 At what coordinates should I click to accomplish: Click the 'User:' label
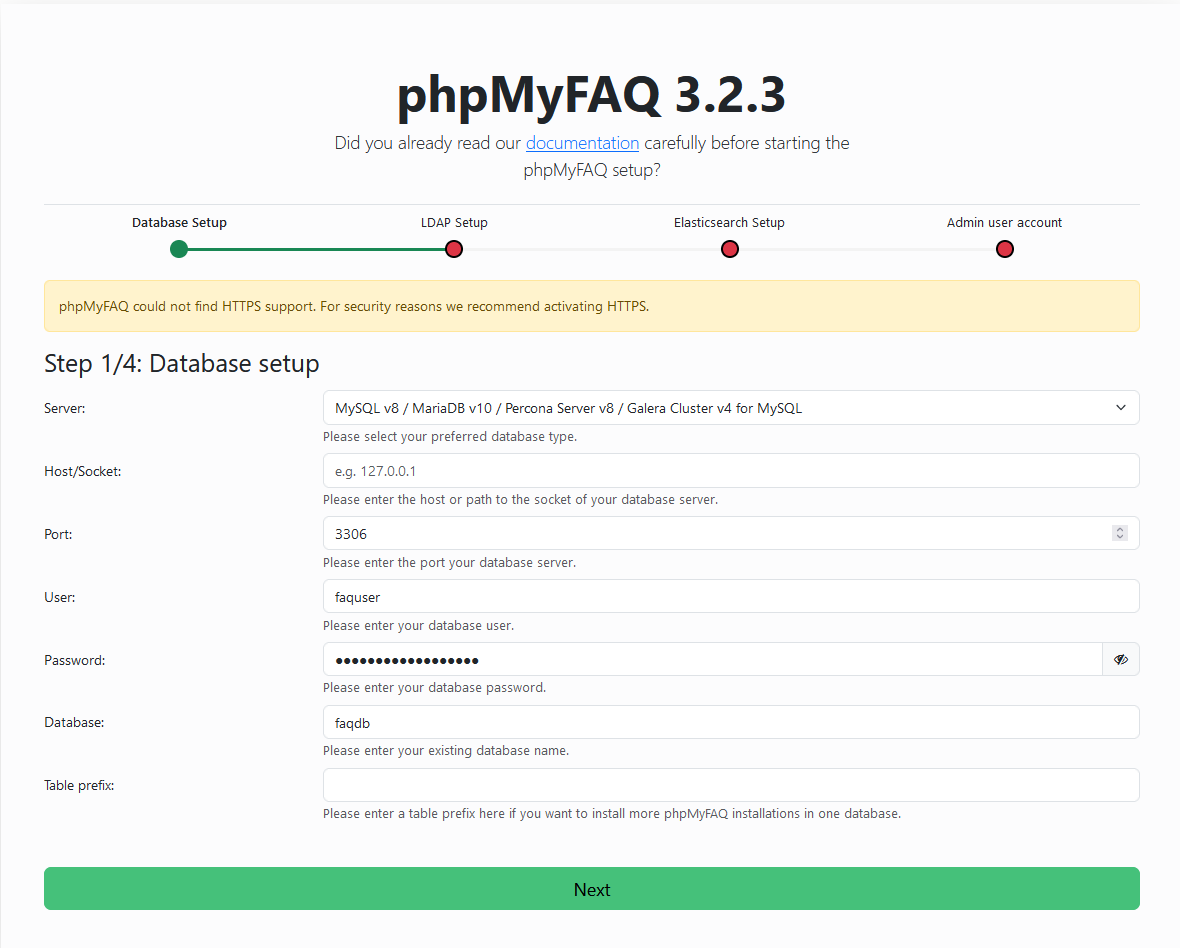(x=59, y=597)
